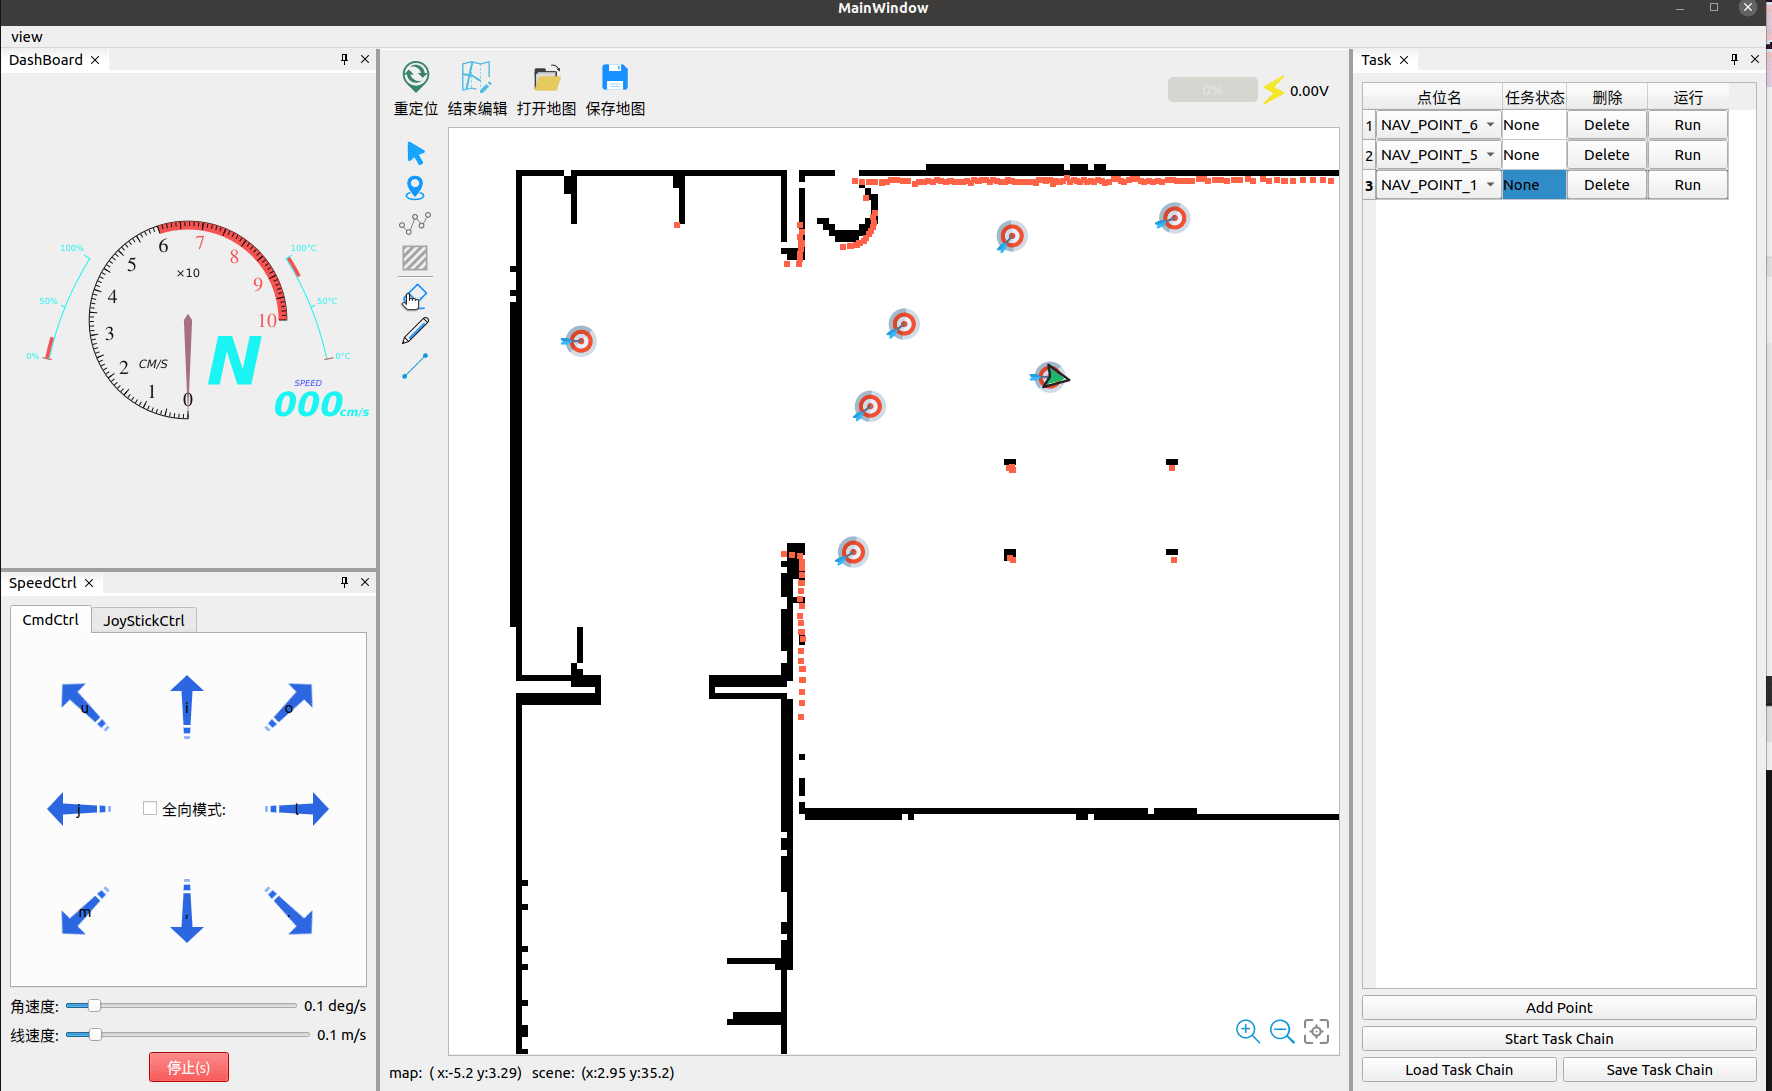The image size is (1772, 1091).
Task: Click the Add Point button
Action: coord(1558,1007)
